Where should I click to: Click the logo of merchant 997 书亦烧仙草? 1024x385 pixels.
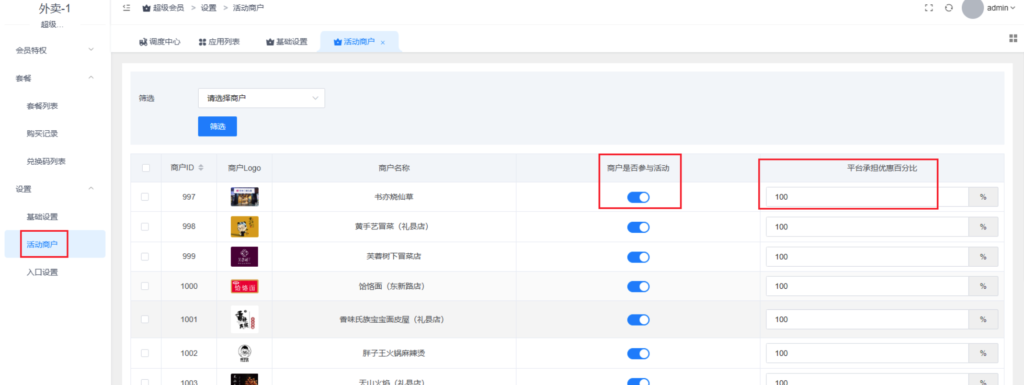point(244,196)
